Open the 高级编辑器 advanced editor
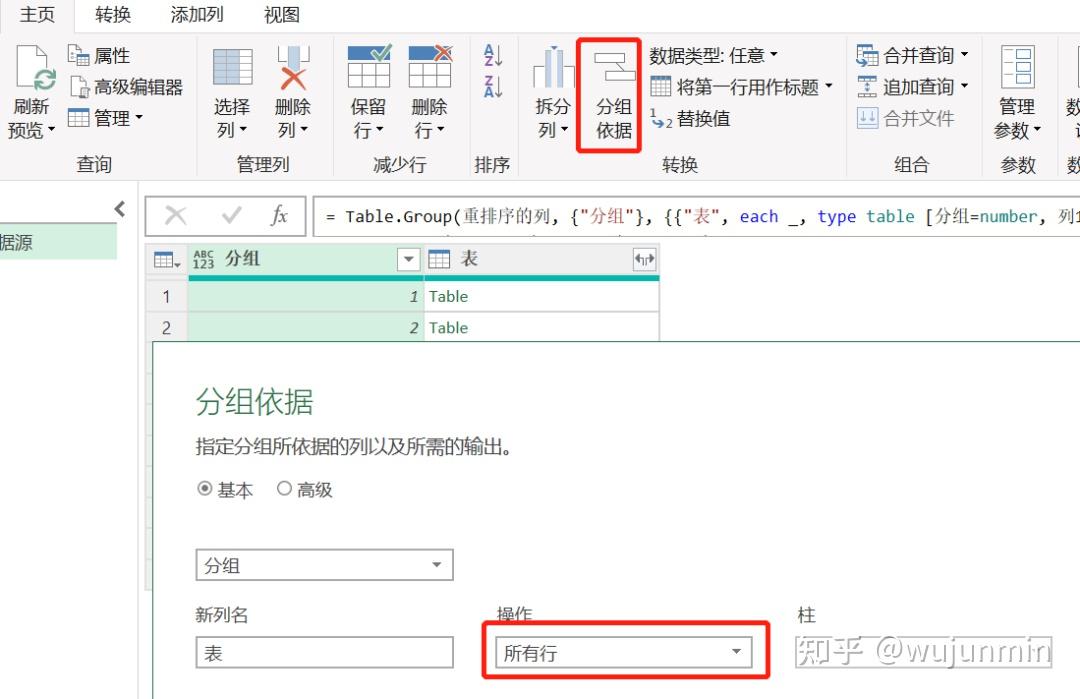Viewport: 1080px width, 699px height. [126, 87]
